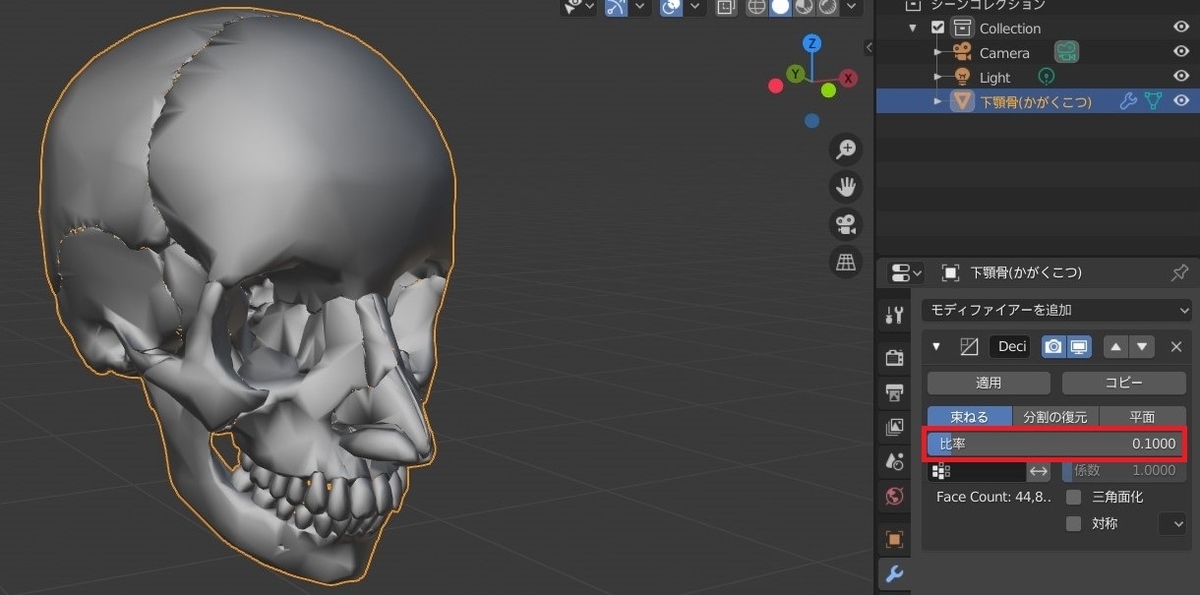Open Active Tool properties tab
This screenshot has height=595, width=1200.
(894, 316)
